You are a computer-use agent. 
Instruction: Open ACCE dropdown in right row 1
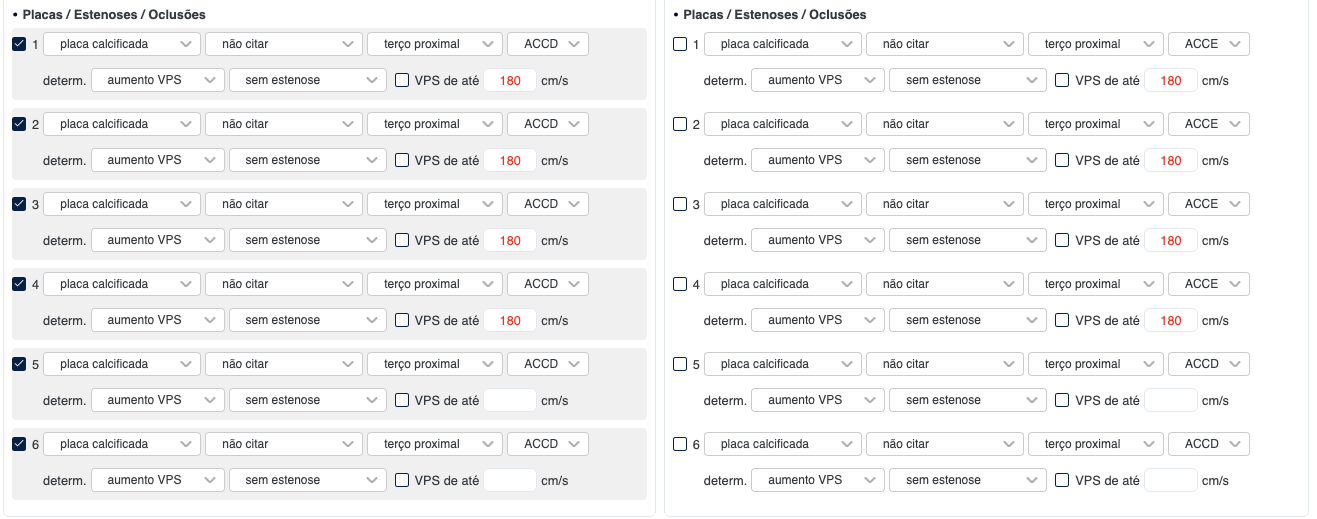(x=1208, y=44)
